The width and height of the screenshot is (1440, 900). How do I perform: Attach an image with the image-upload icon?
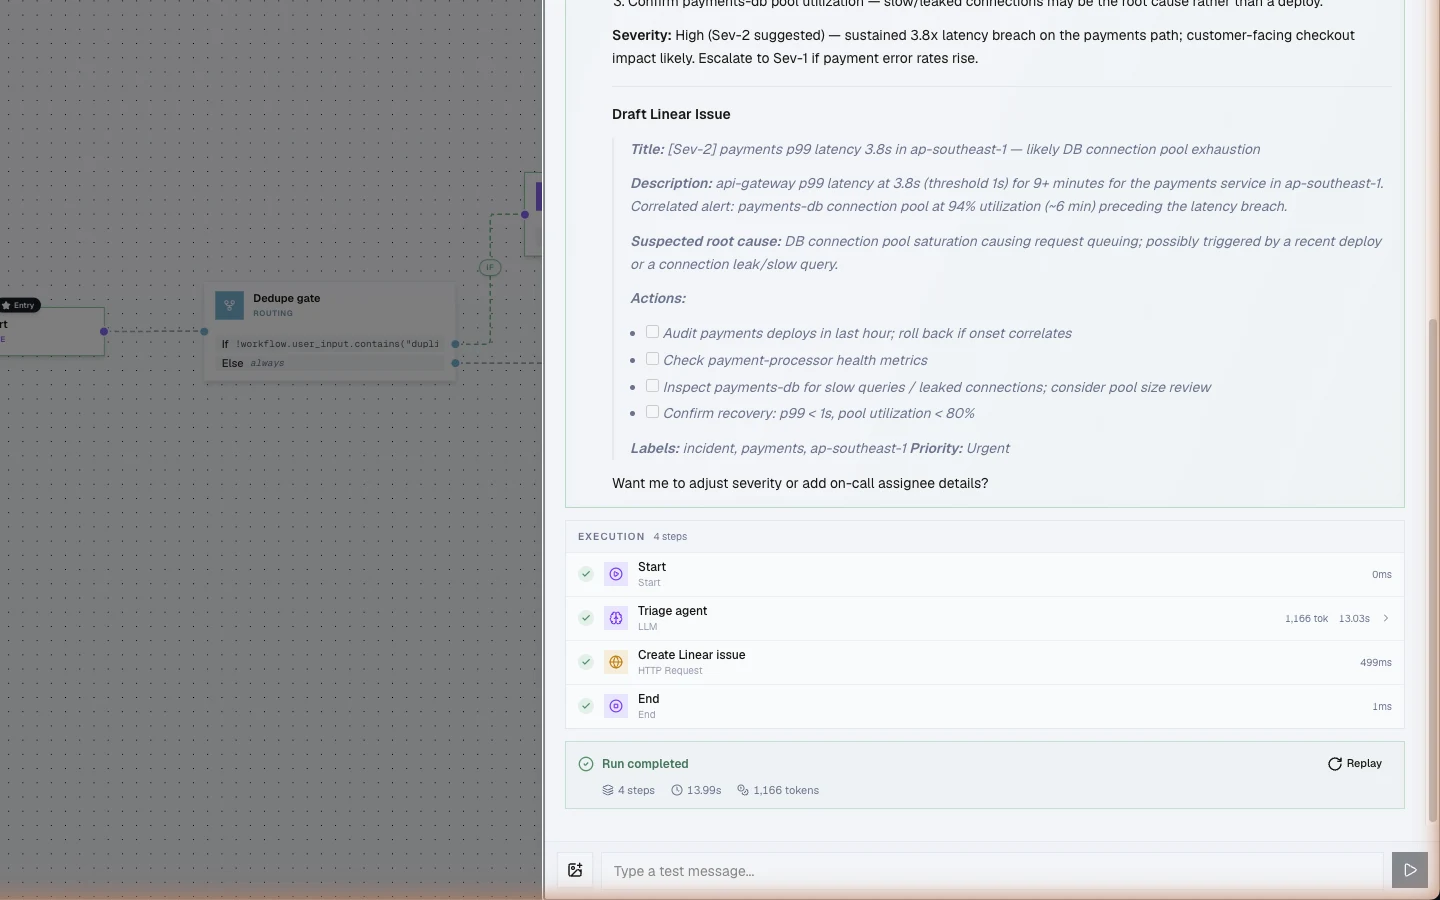(x=575, y=870)
